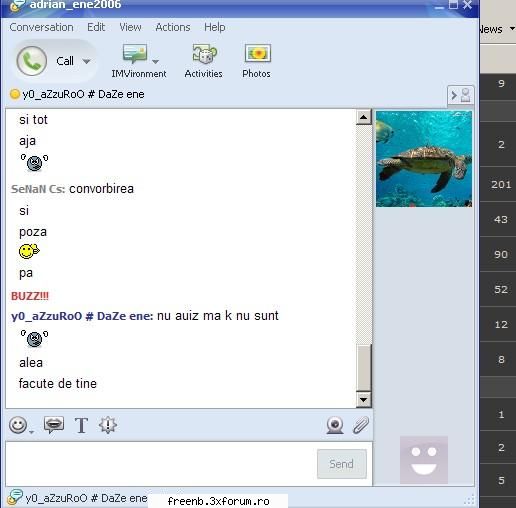This screenshot has height=508, width=516.
Task: Open the text formatting T icon
Action: click(81, 425)
